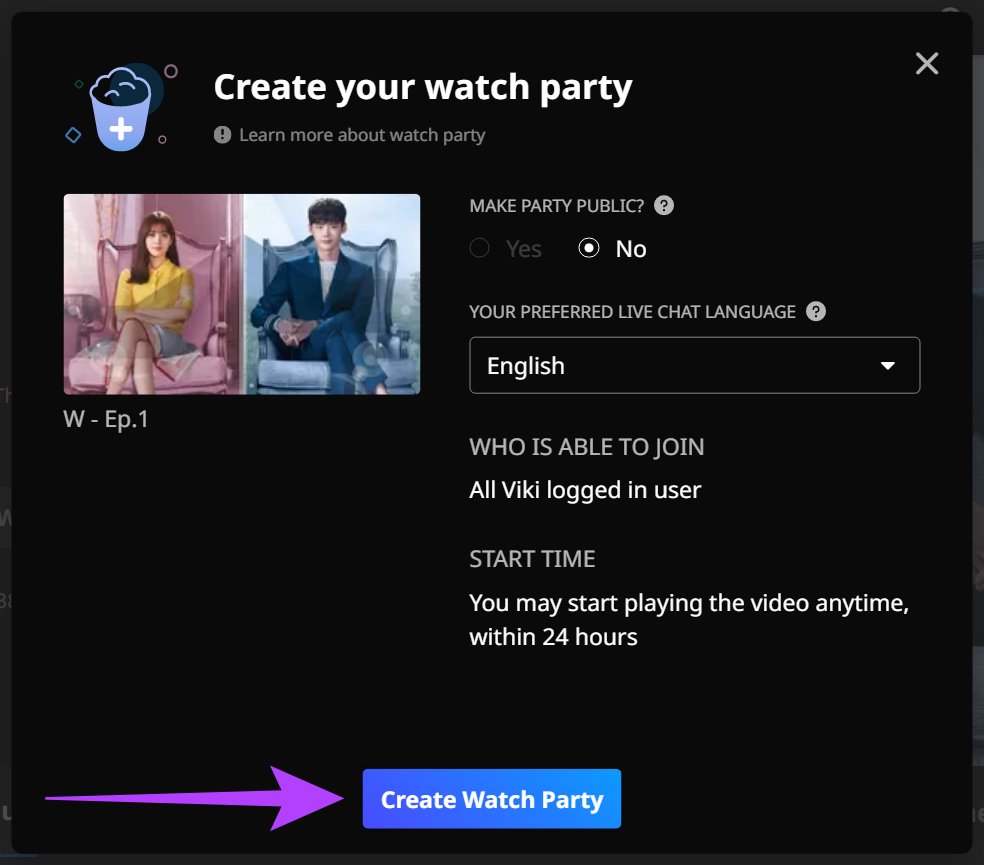Viewport: 984px width, 865px height.
Task: Click the Make Party Public label
Action: tap(556, 206)
